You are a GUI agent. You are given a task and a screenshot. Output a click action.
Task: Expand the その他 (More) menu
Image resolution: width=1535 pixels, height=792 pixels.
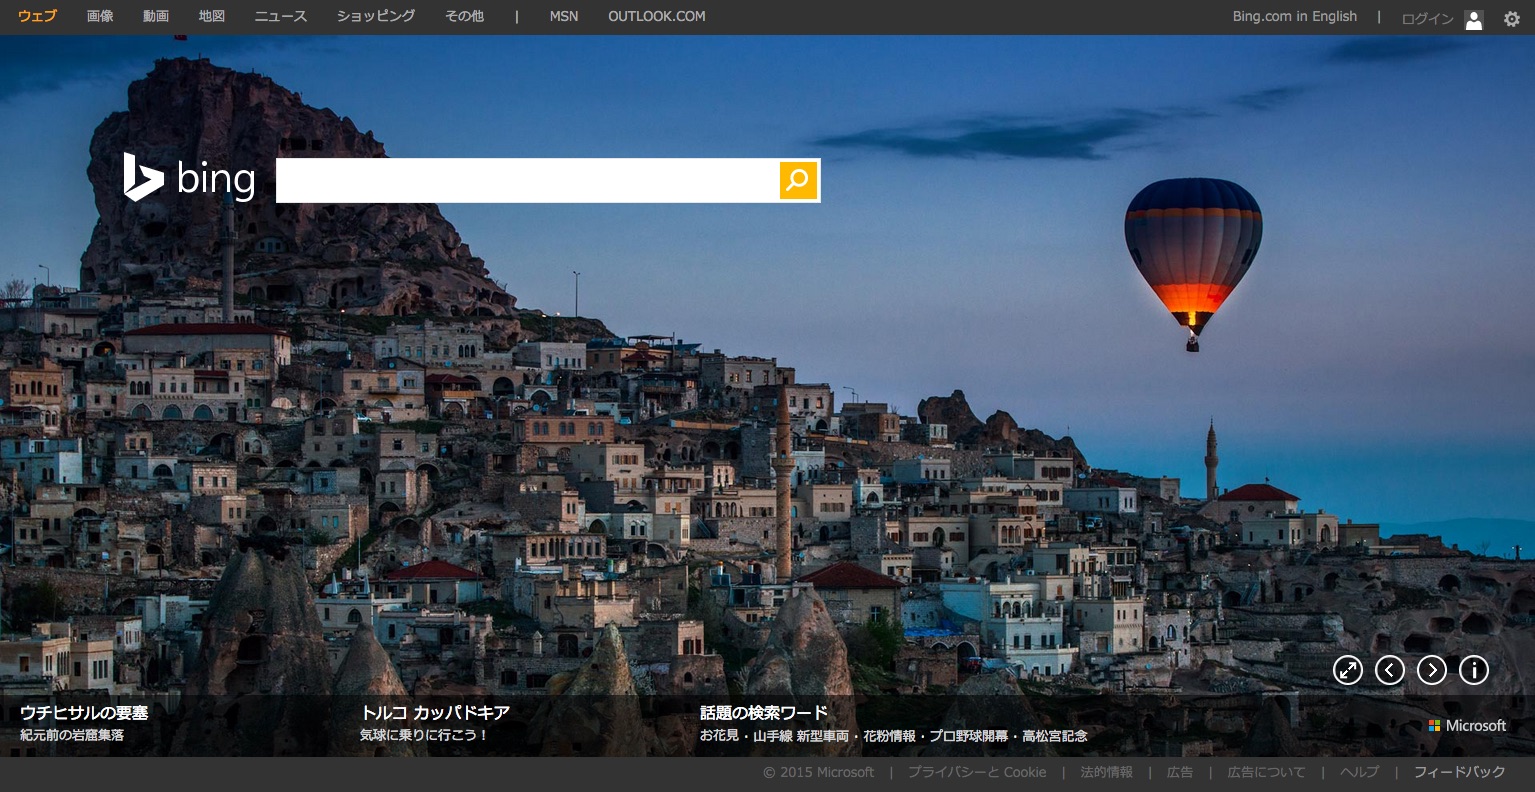coord(464,16)
